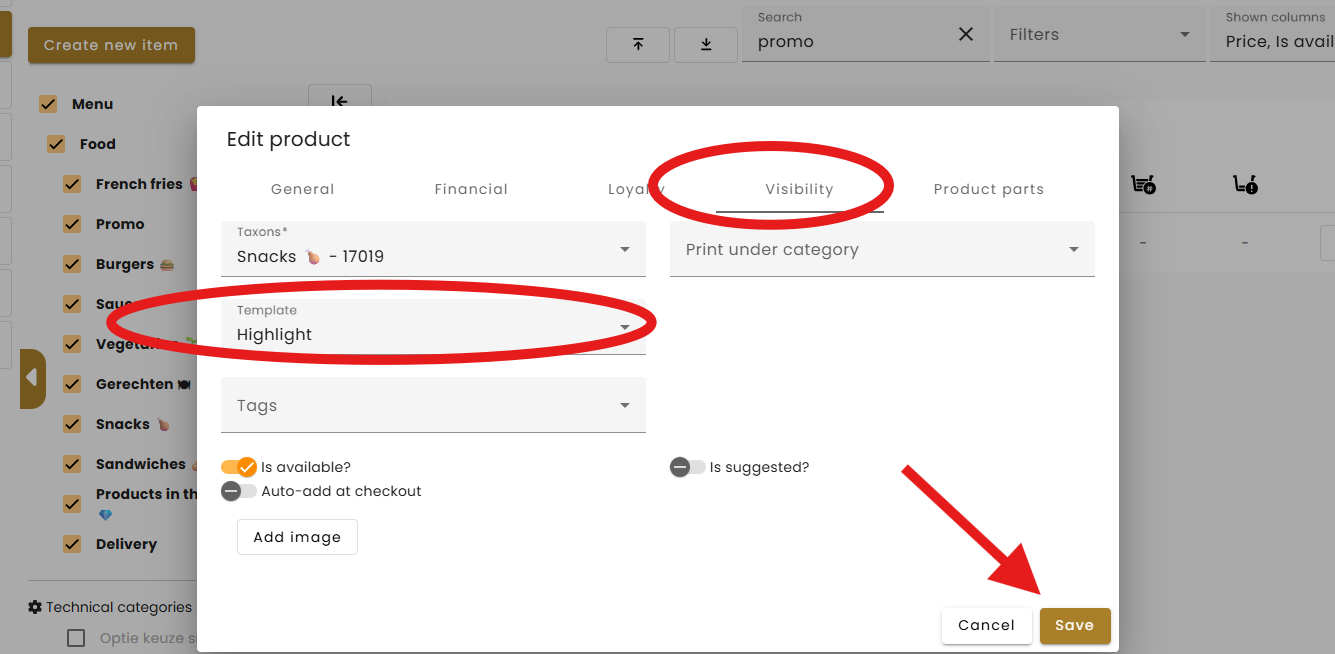The width and height of the screenshot is (1335, 654).
Task: Open the Product parts tab
Action: [x=988, y=189]
